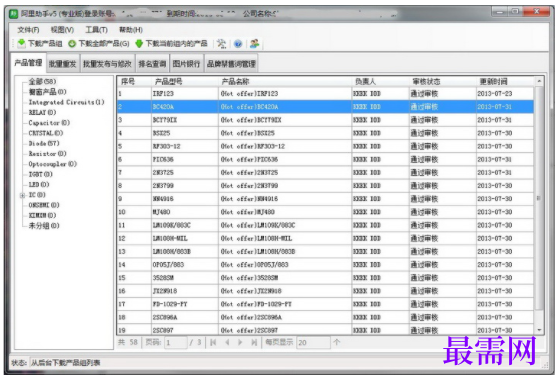Open the tools settings toolbar icon
Screen dimensions: 555x382
coord(222,44)
